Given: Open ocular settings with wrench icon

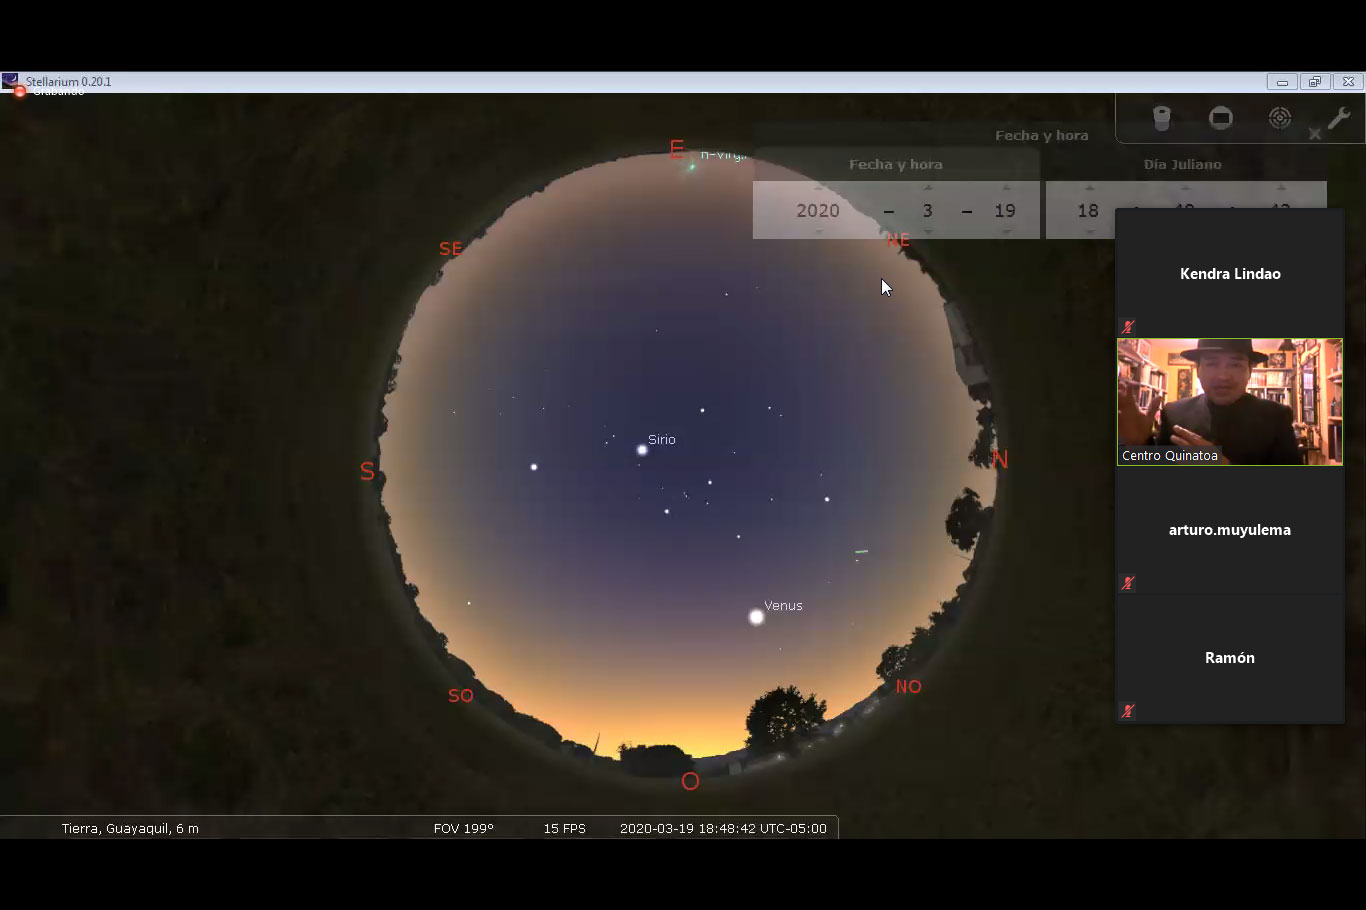Looking at the screenshot, I should 1338,118.
